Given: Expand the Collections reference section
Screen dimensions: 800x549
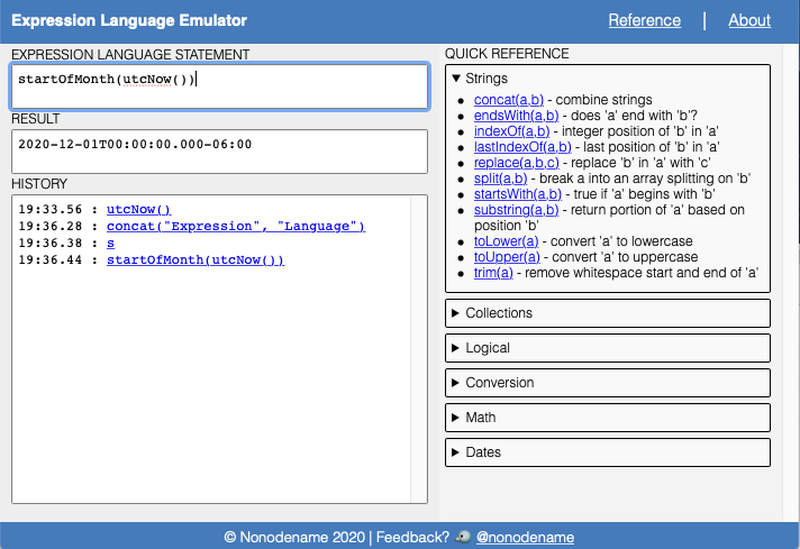Looking at the screenshot, I should [x=608, y=313].
